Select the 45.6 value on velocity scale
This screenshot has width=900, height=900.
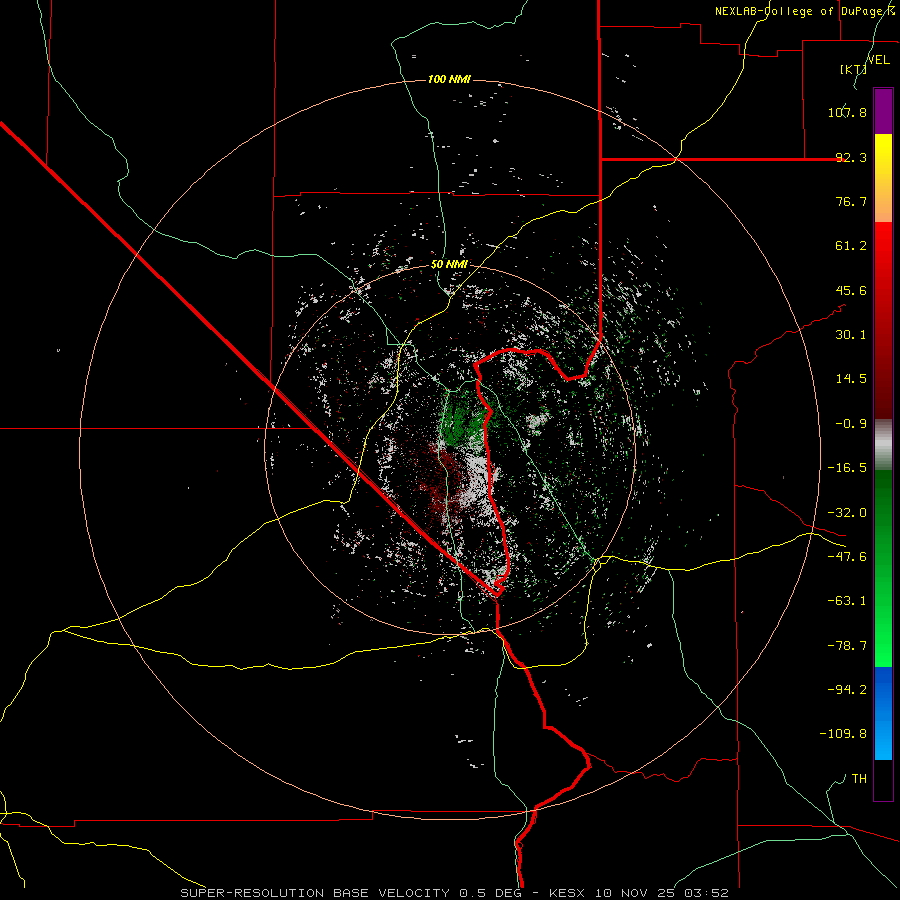click(851, 290)
